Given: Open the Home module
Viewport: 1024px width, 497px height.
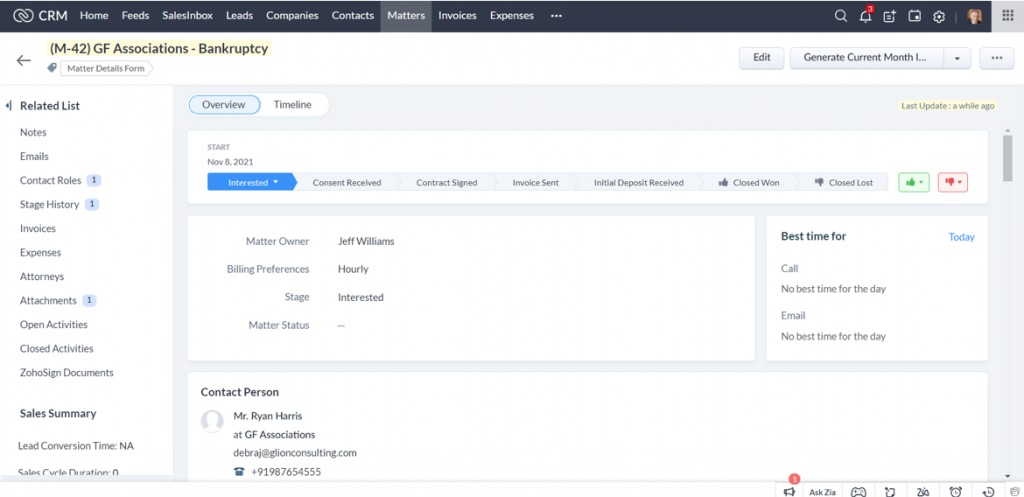Looking at the screenshot, I should tap(94, 16).
